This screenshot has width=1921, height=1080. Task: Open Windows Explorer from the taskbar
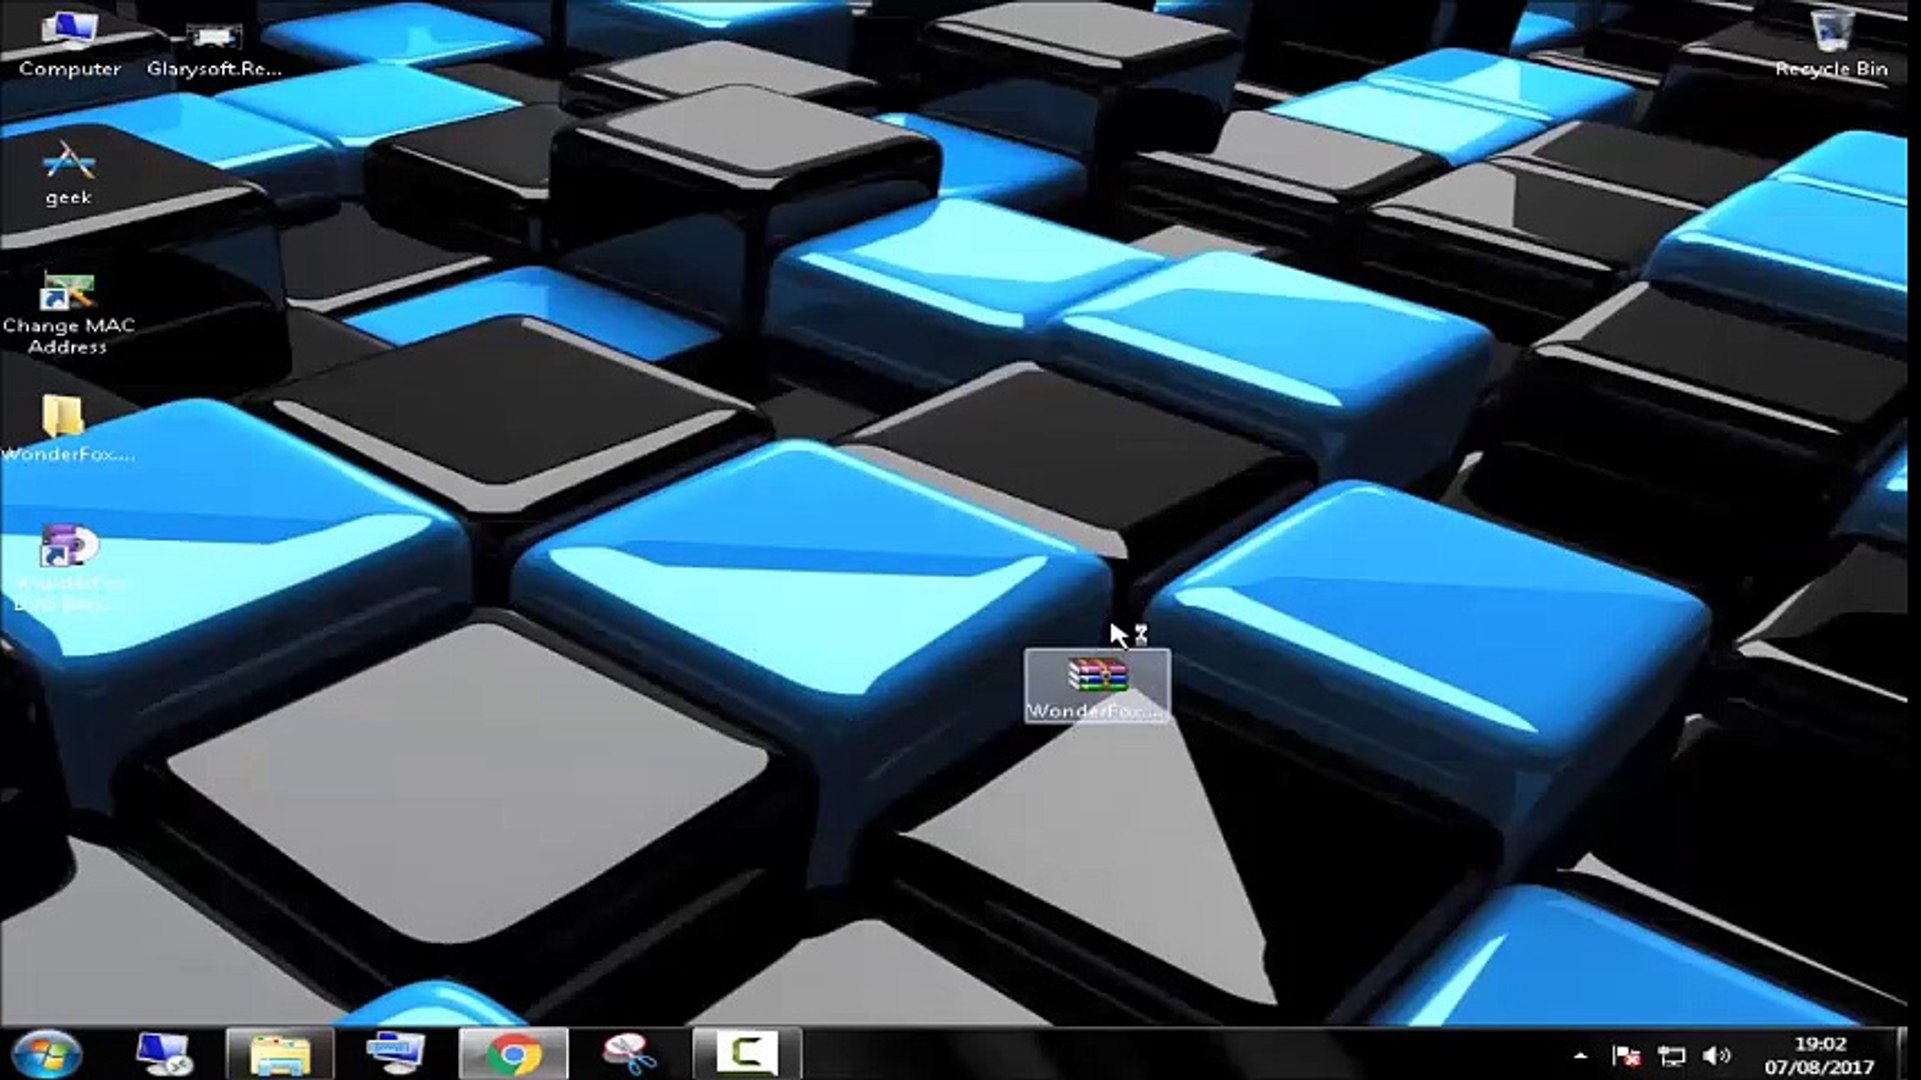coord(282,1052)
